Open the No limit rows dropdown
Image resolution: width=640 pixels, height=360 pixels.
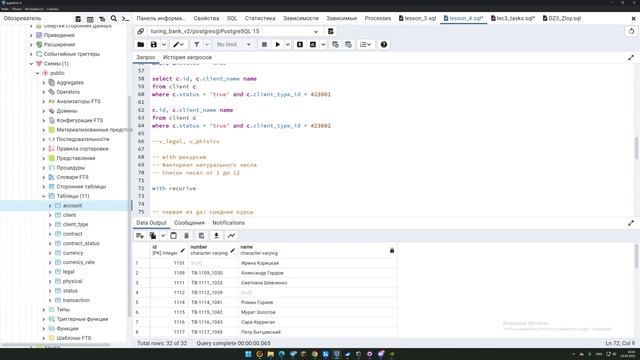[234, 44]
